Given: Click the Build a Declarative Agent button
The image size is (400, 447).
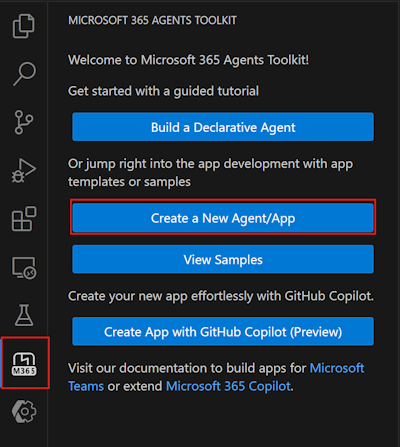Looking at the screenshot, I should [223, 127].
